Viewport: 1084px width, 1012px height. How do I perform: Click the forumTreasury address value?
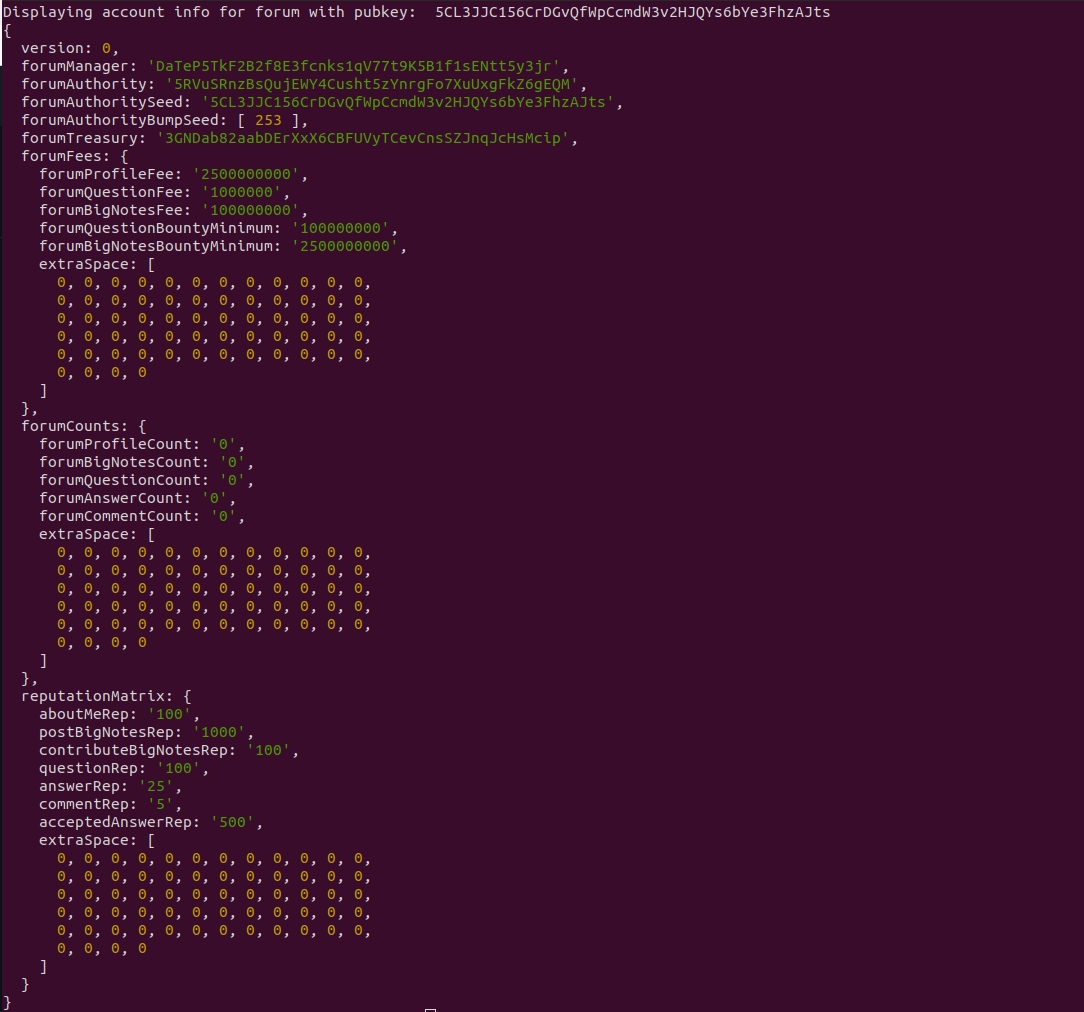point(367,138)
